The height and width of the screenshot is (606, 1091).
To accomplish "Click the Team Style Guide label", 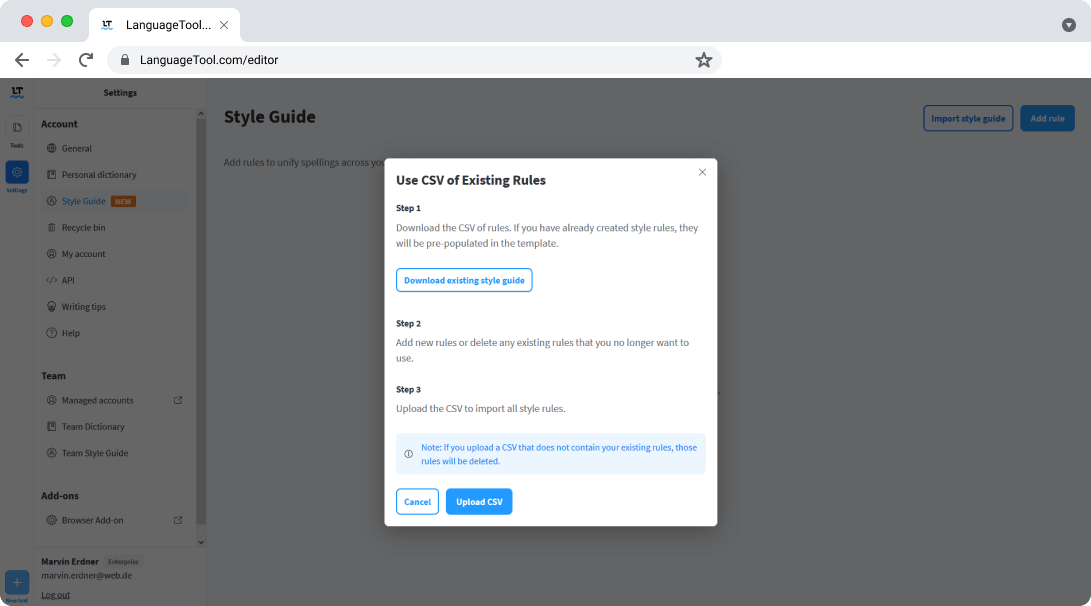I will click(x=95, y=453).
